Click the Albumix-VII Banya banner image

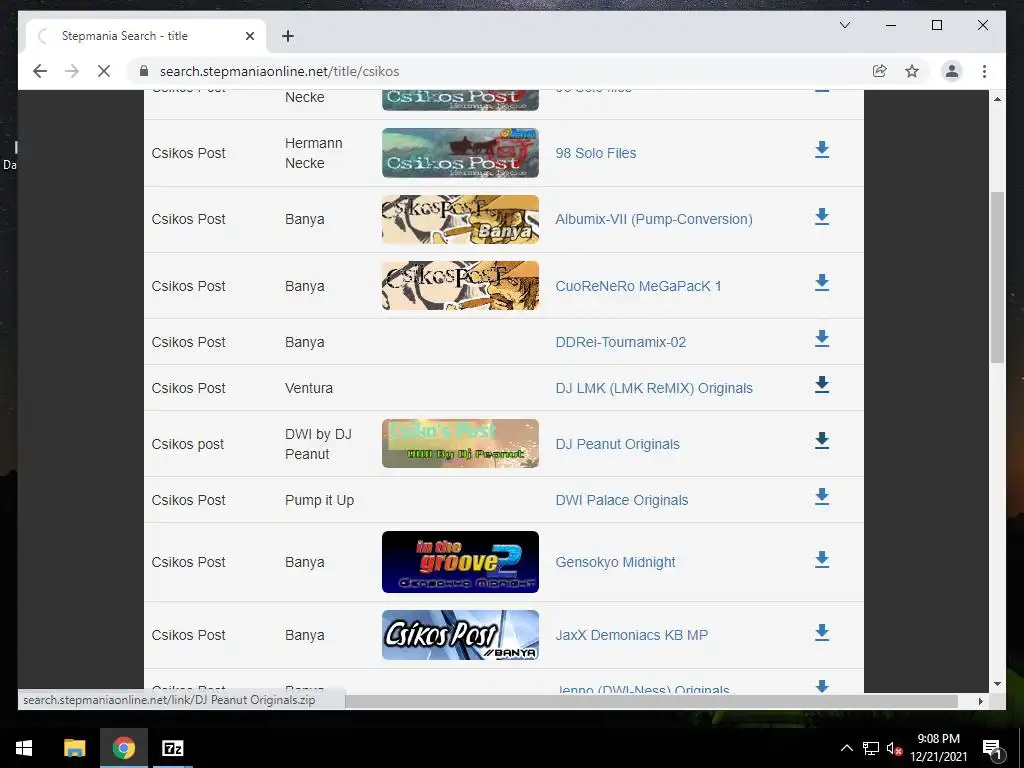tap(460, 219)
